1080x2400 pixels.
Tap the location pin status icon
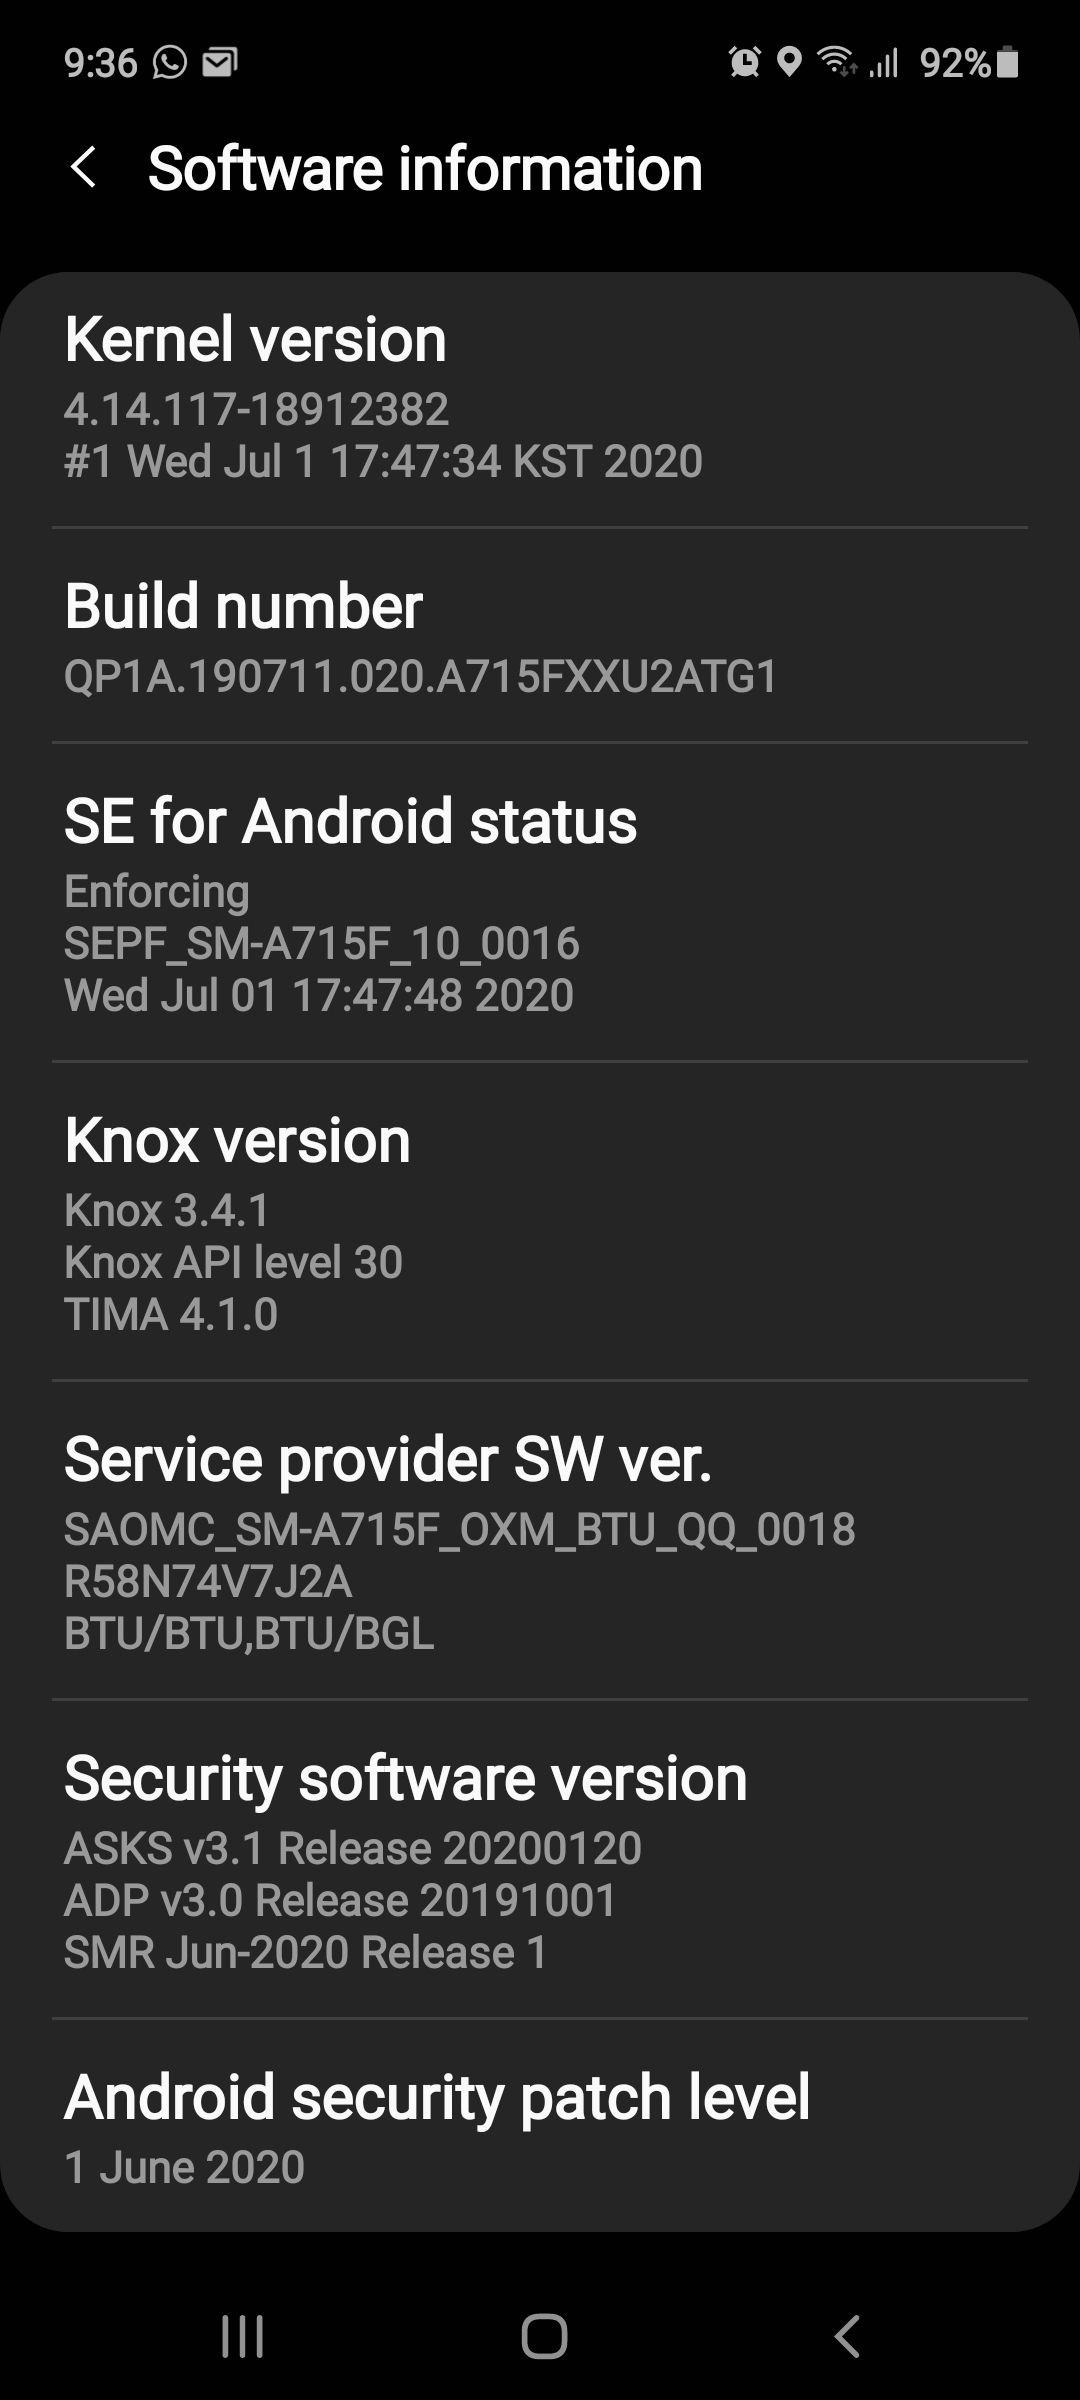[x=790, y=63]
